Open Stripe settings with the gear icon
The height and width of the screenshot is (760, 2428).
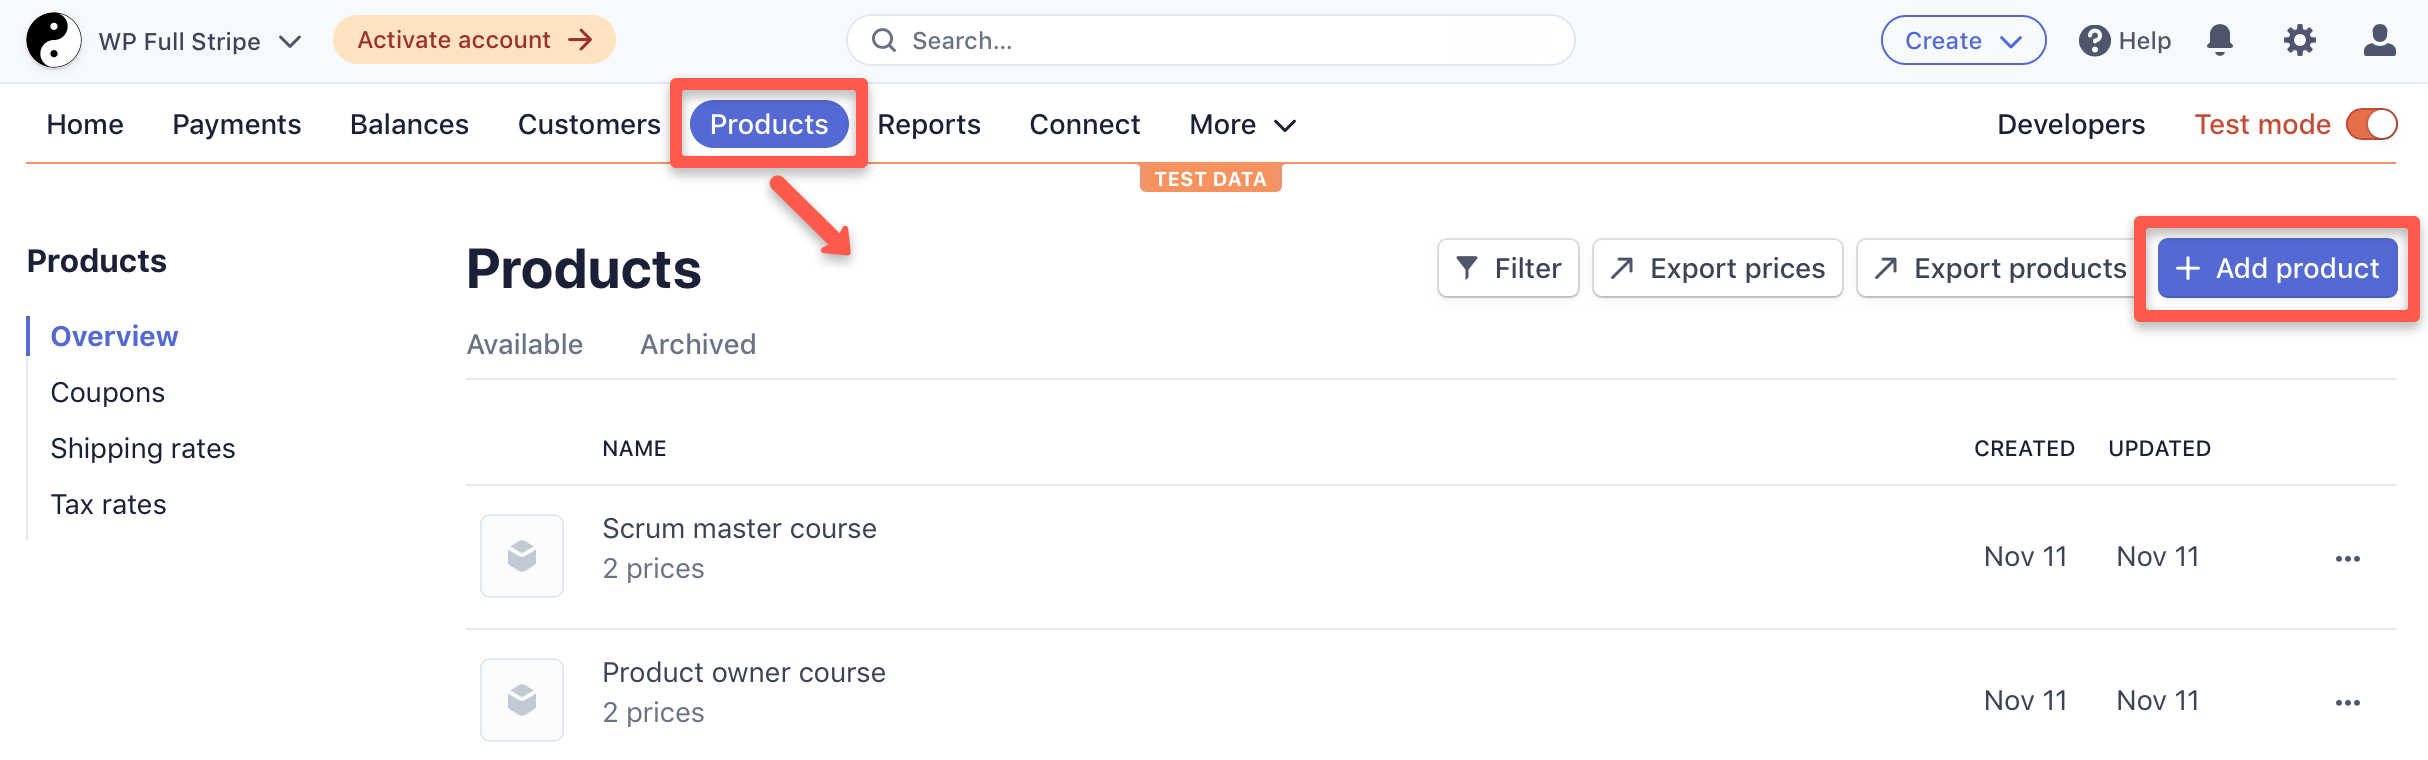(2299, 40)
